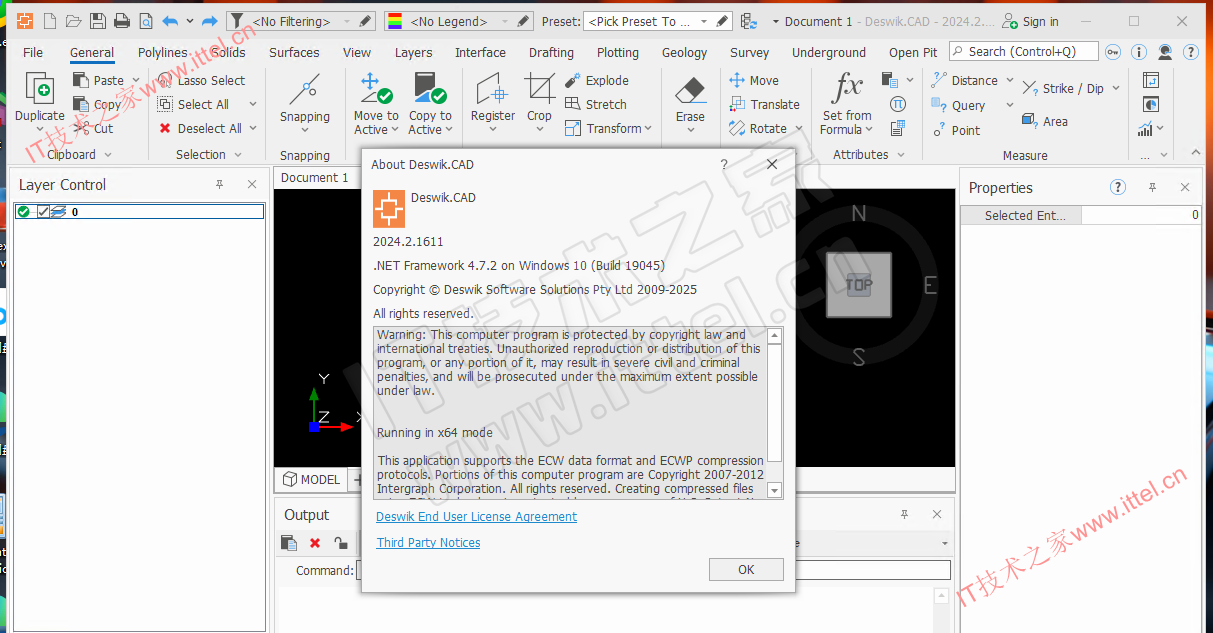
Task: Expand the Rotate dropdown arrow
Action: click(x=799, y=129)
